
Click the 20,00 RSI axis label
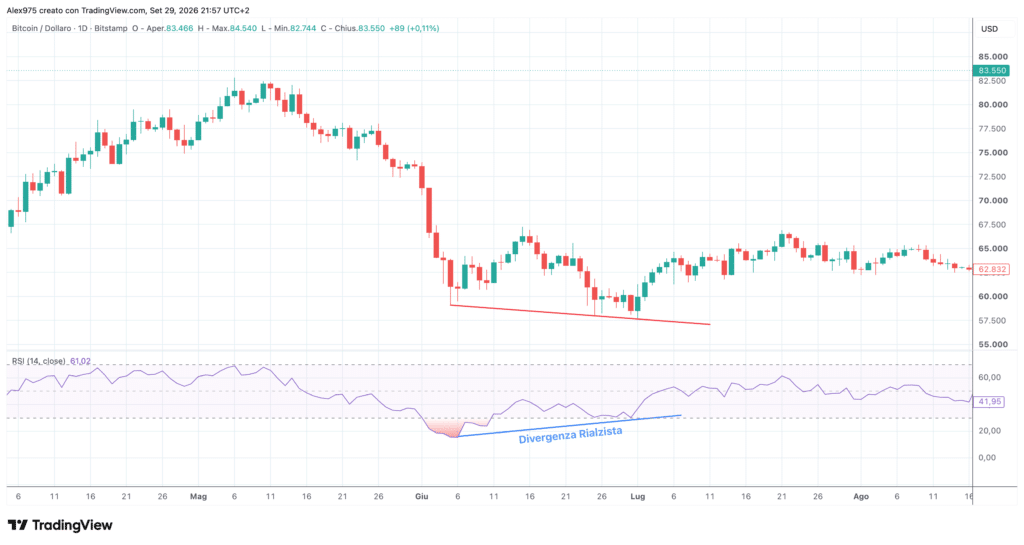[989, 431]
